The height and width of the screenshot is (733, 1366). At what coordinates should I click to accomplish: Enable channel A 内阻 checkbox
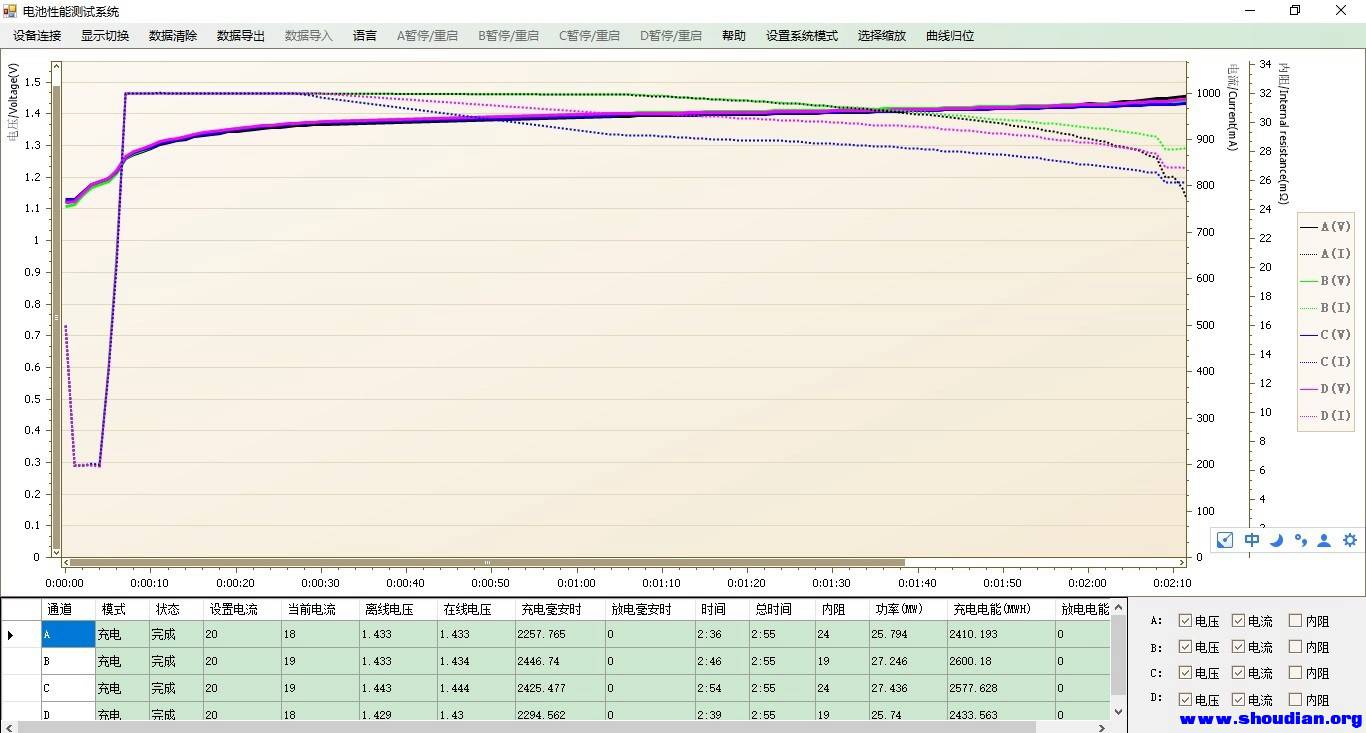(1295, 621)
